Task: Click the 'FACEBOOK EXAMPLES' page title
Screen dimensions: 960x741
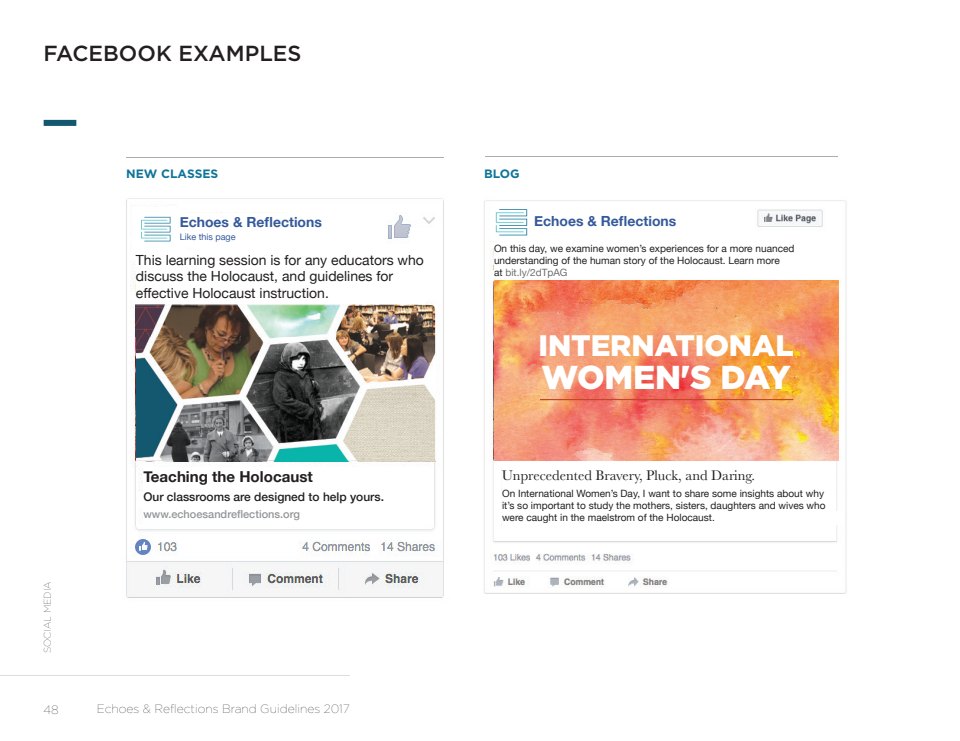Action: pyautogui.click(x=172, y=53)
